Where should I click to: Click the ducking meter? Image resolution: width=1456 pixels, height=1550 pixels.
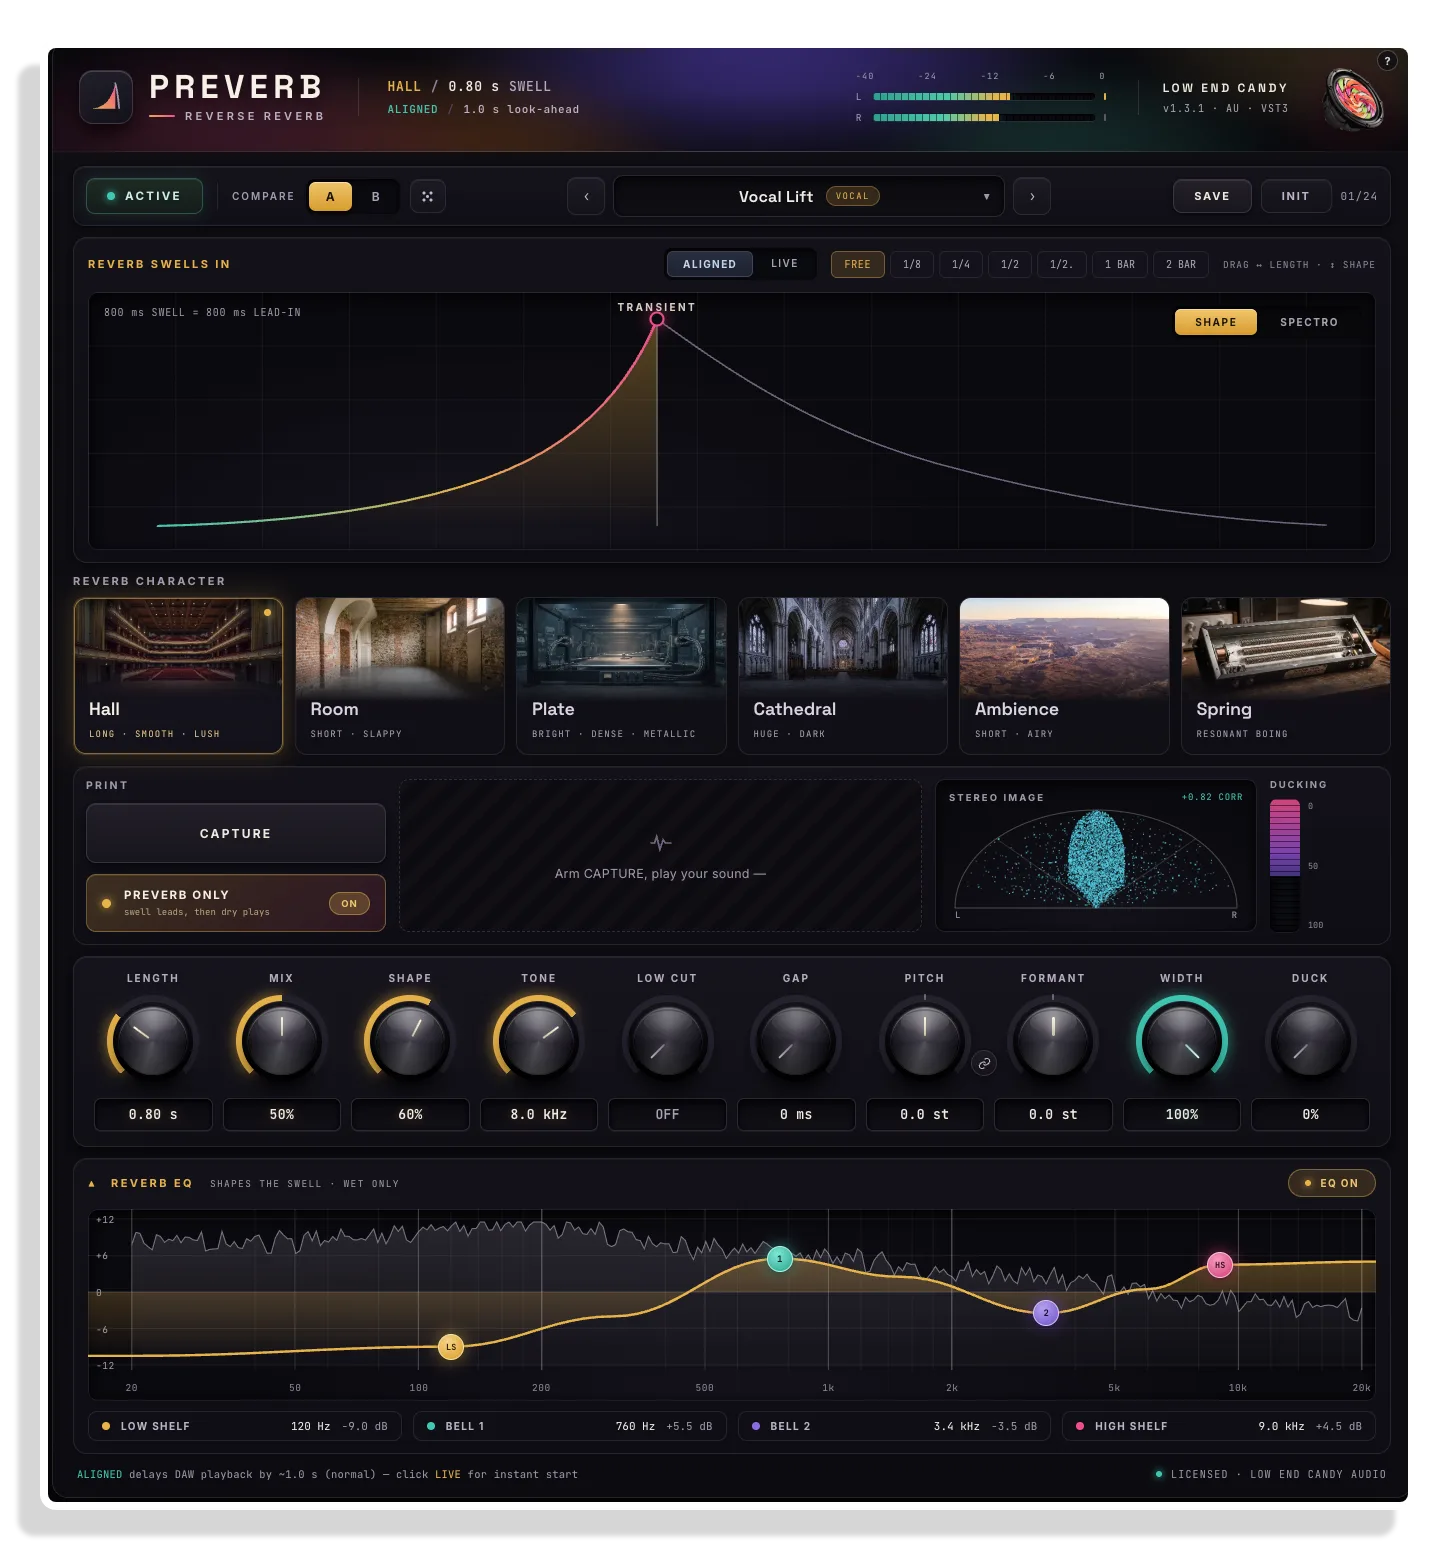click(1285, 865)
